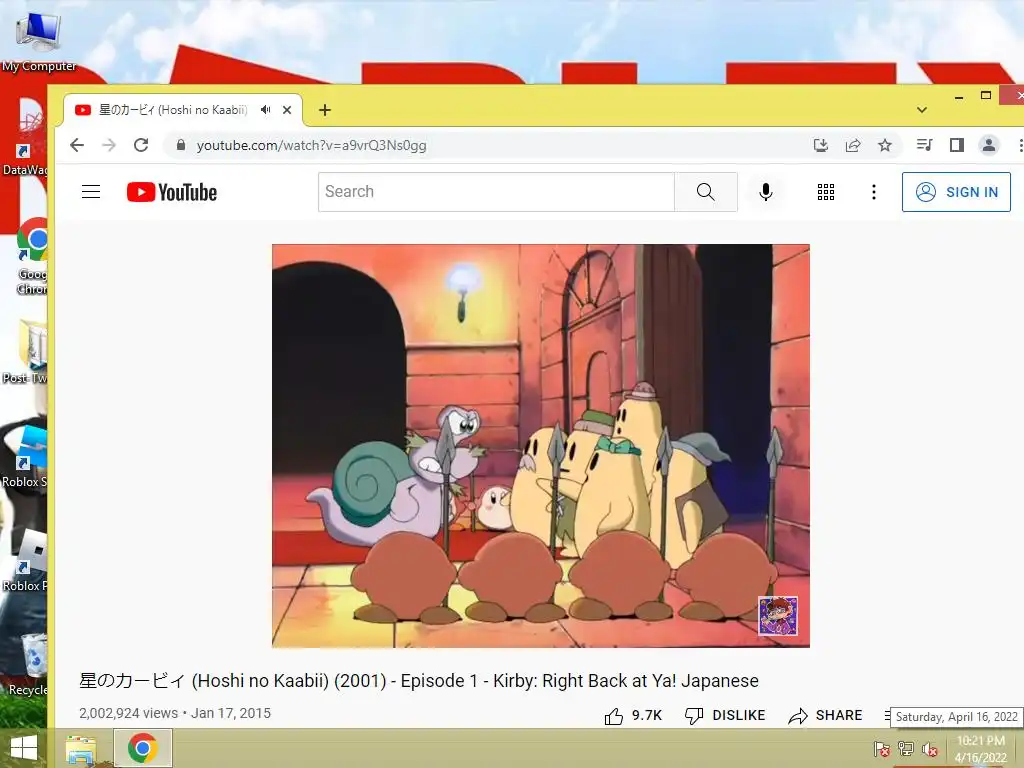Image resolution: width=1024 pixels, height=768 pixels.
Task: Click the address bar URL
Action: coord(312,145)
